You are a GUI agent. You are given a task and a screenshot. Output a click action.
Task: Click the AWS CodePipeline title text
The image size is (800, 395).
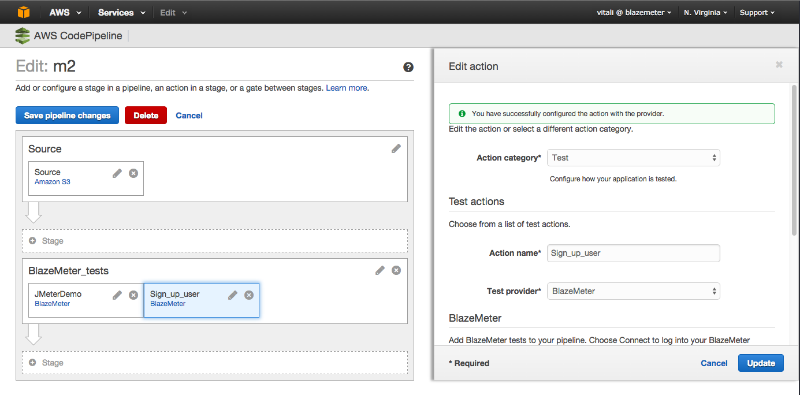(x=78, y=37)
